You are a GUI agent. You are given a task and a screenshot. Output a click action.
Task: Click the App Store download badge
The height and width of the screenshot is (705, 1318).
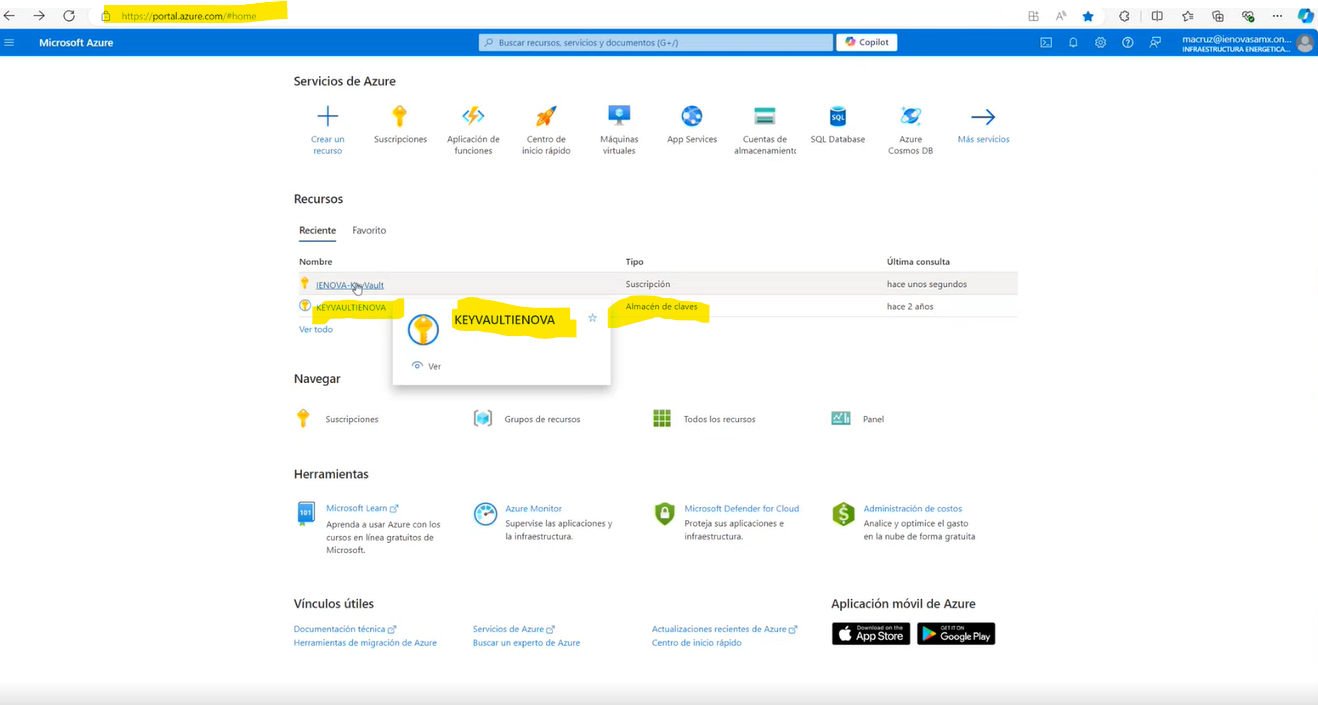coord(871,634)
